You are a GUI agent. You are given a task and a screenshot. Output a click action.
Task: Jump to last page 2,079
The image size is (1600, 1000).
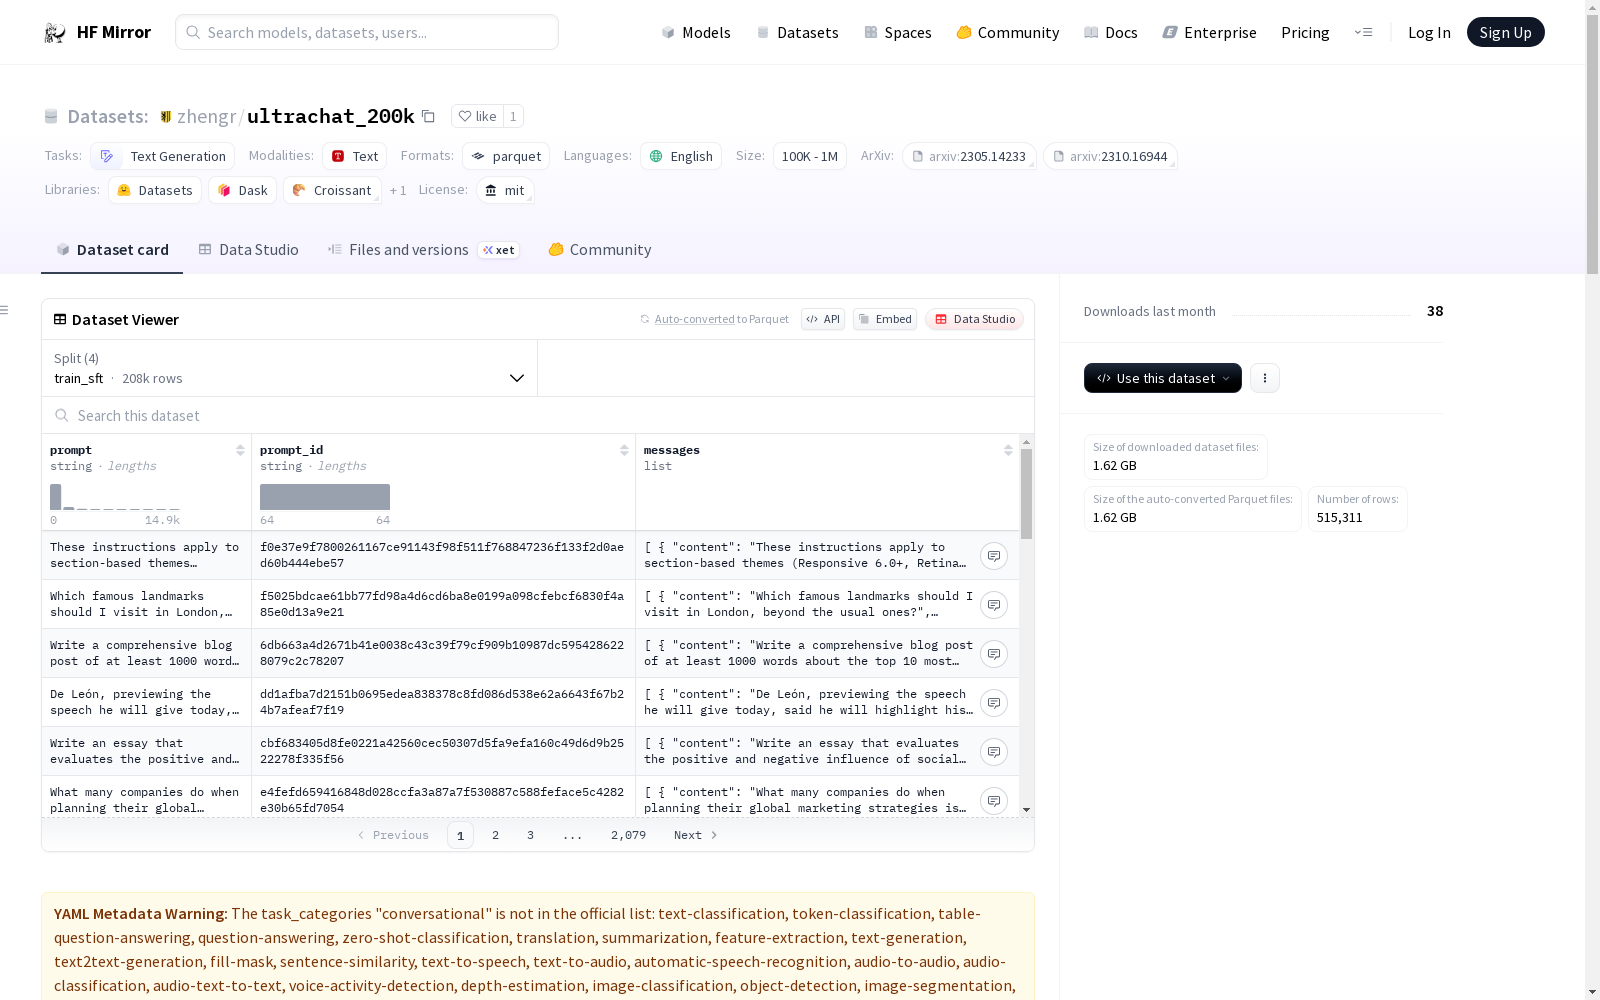(628, 835)
